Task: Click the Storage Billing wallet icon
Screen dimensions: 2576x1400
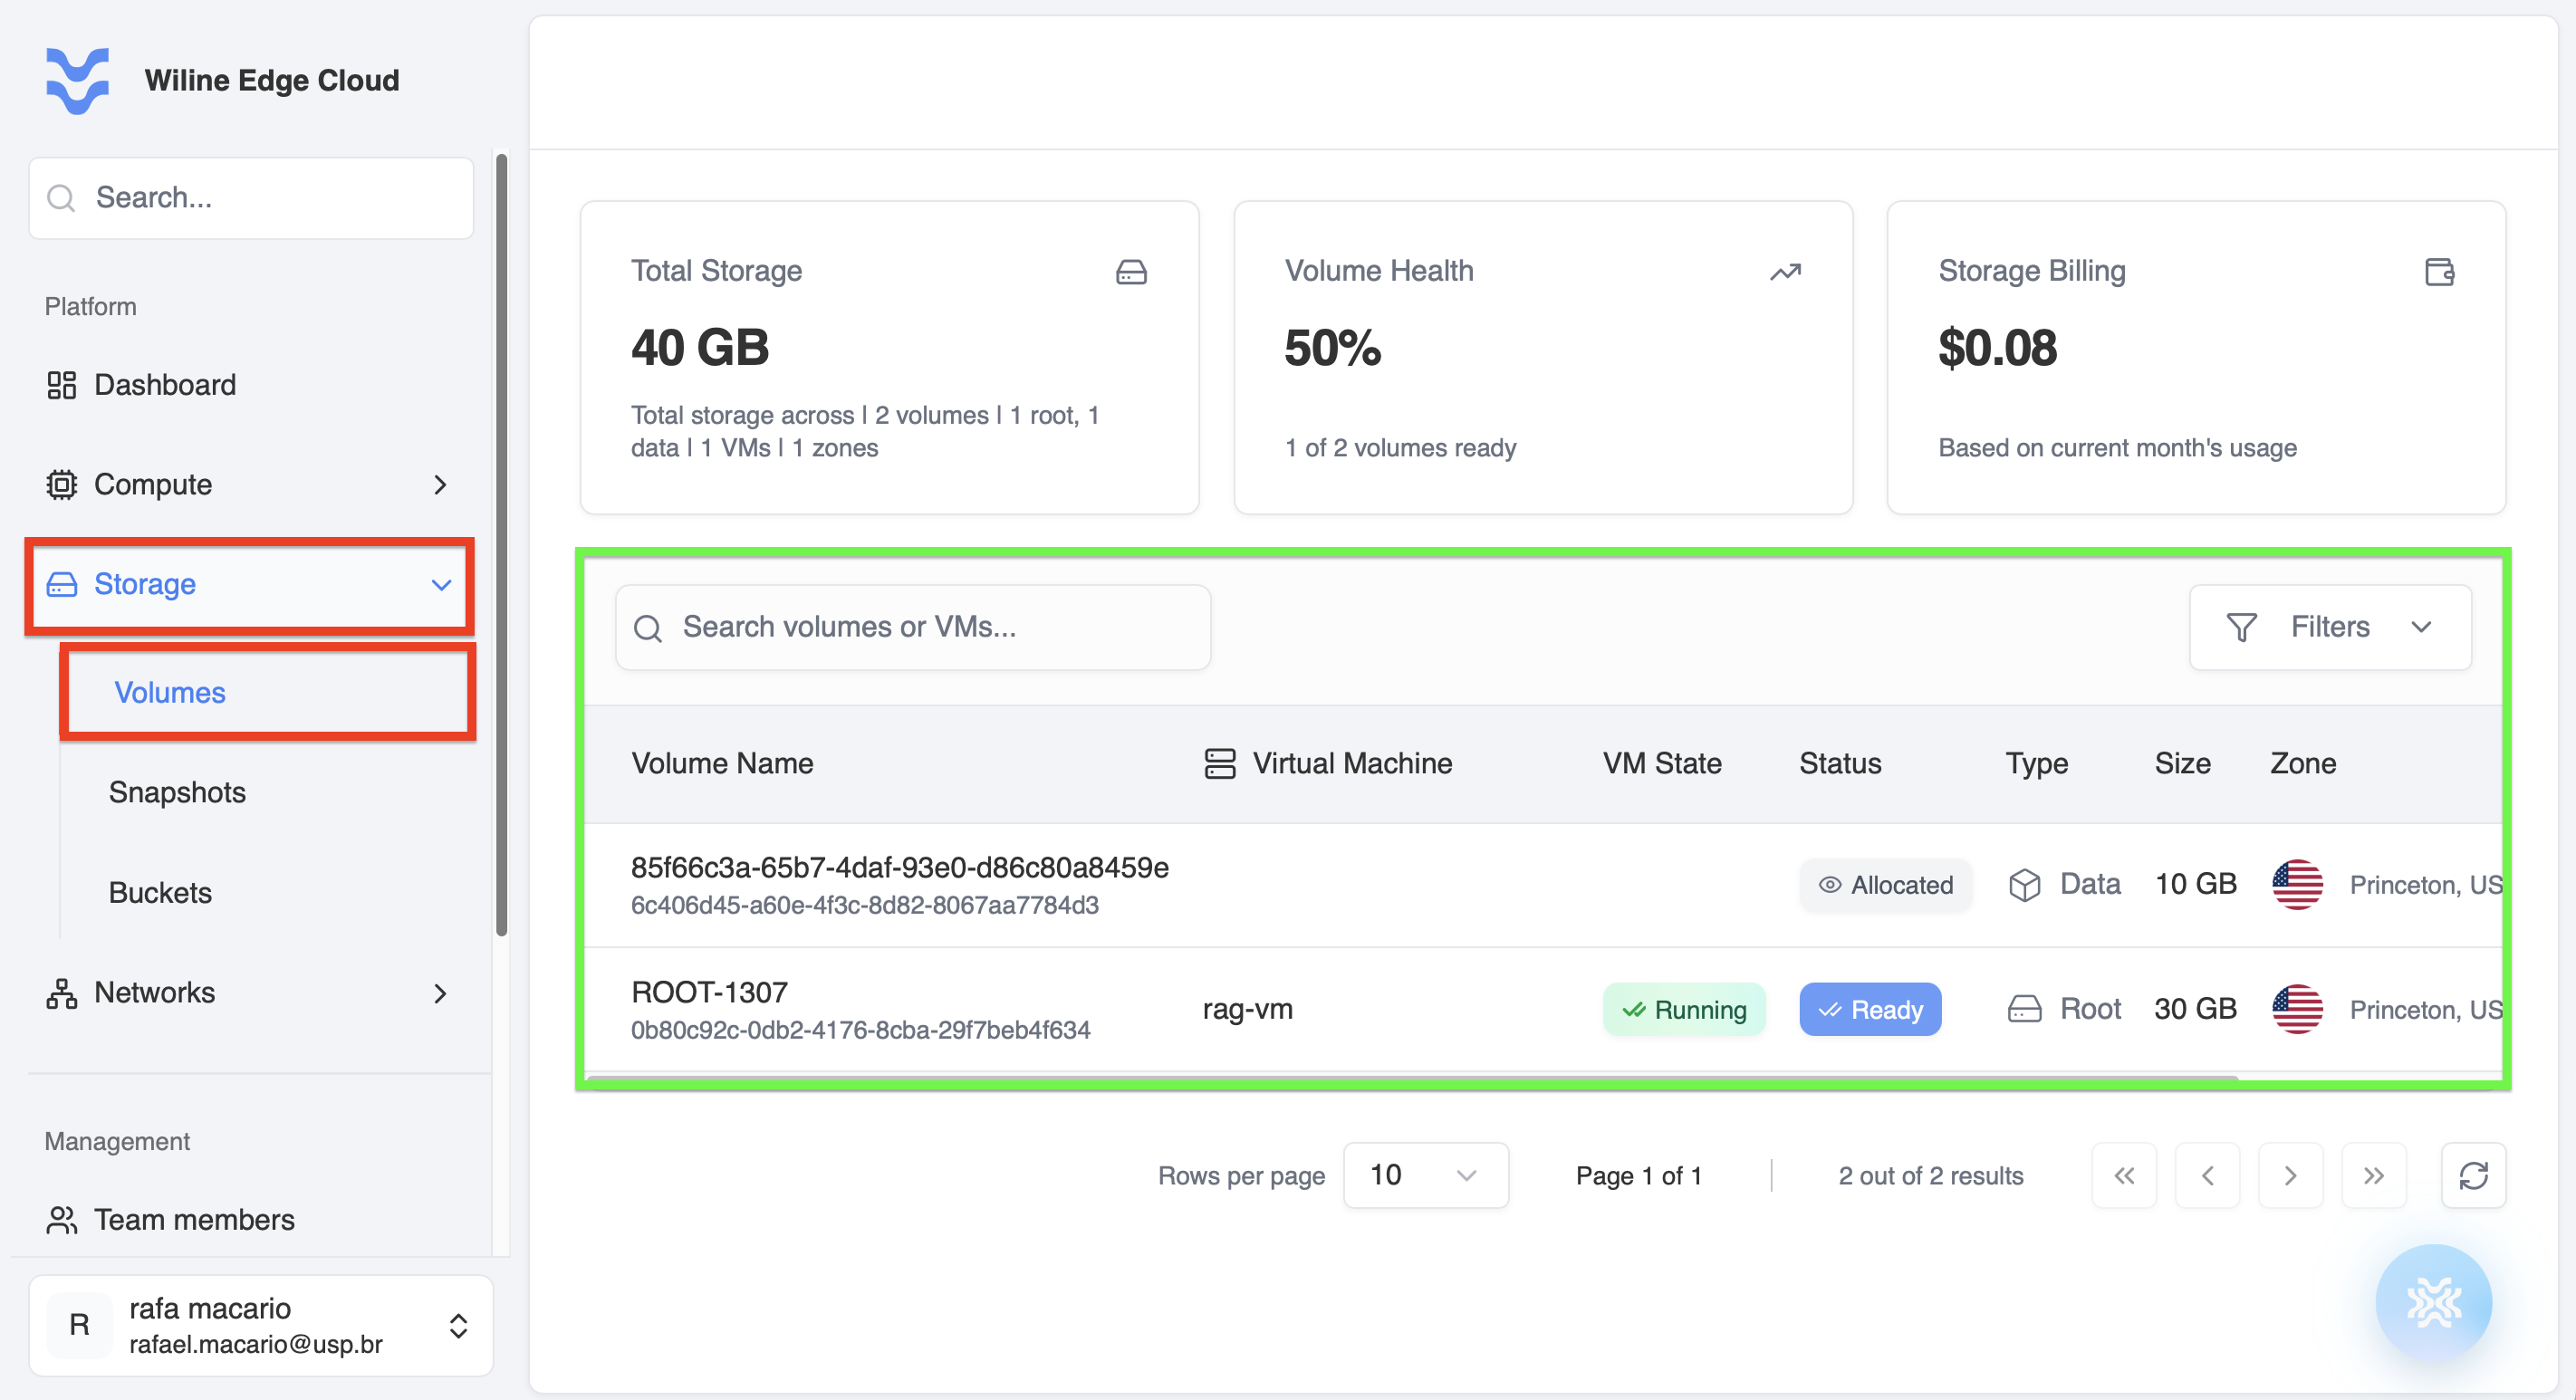Action: point(2439,271)
